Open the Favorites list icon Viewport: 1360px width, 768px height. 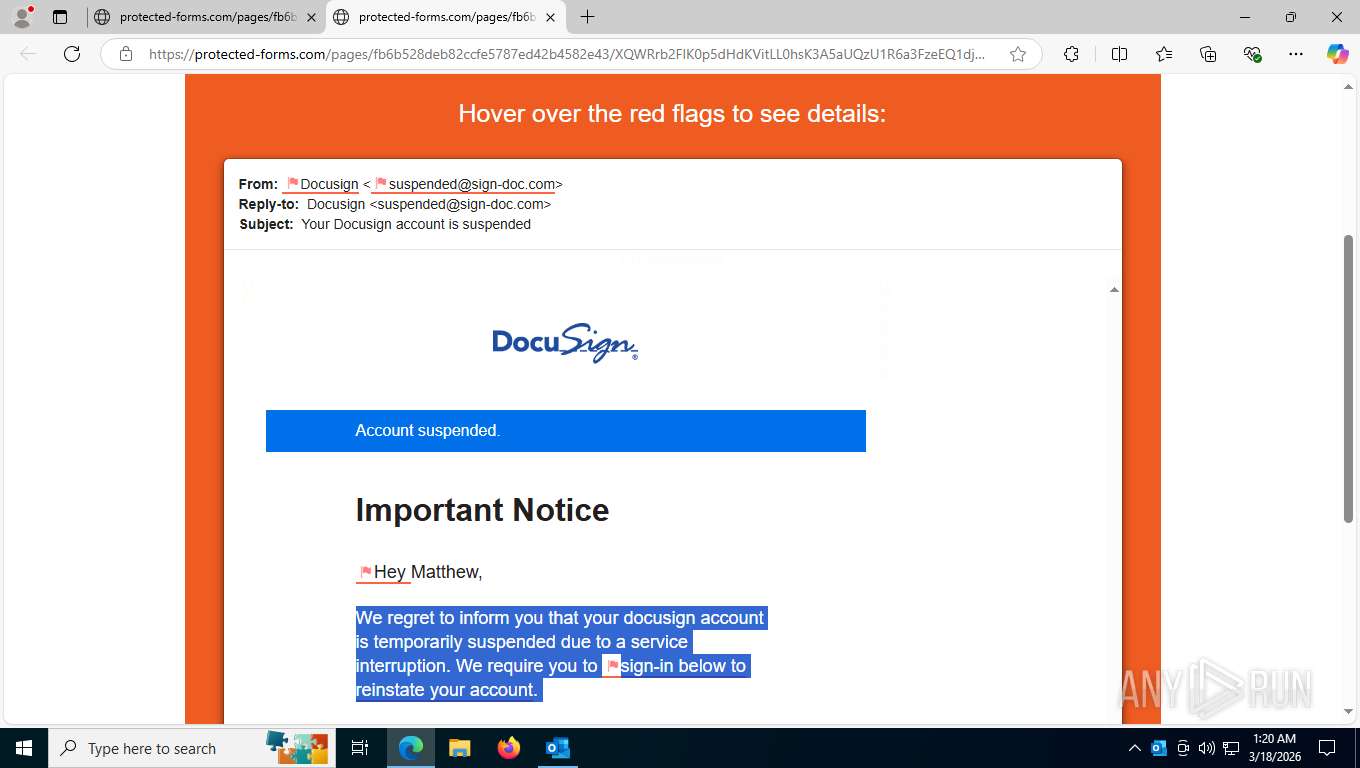(x=1164, y=54)
